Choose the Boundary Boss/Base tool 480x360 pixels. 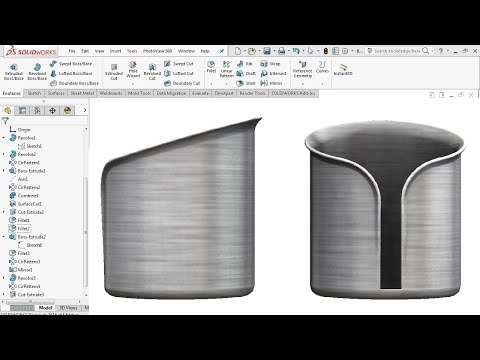[x=74, y=83]
